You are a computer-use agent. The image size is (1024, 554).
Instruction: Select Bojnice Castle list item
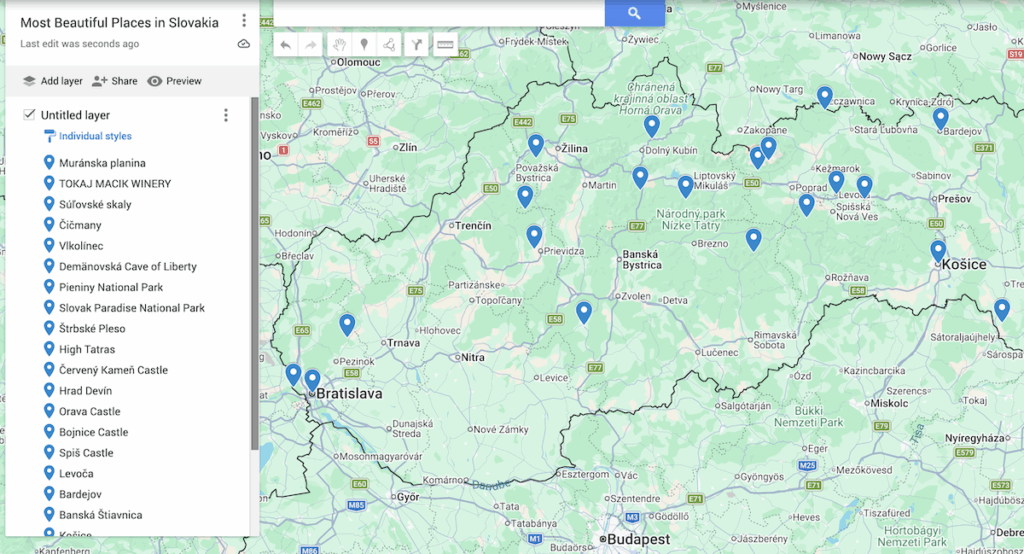[x=93, y=432]
